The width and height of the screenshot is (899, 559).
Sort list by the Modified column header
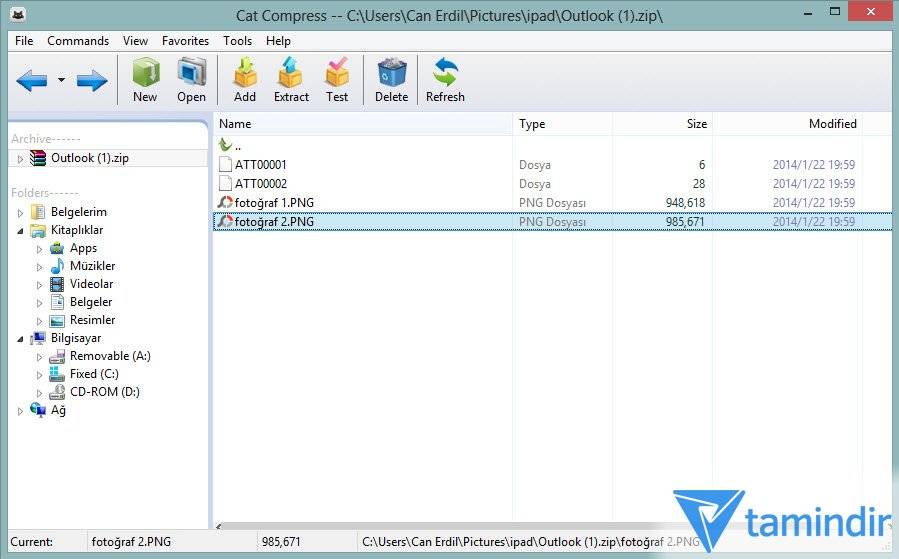point(787,124)
